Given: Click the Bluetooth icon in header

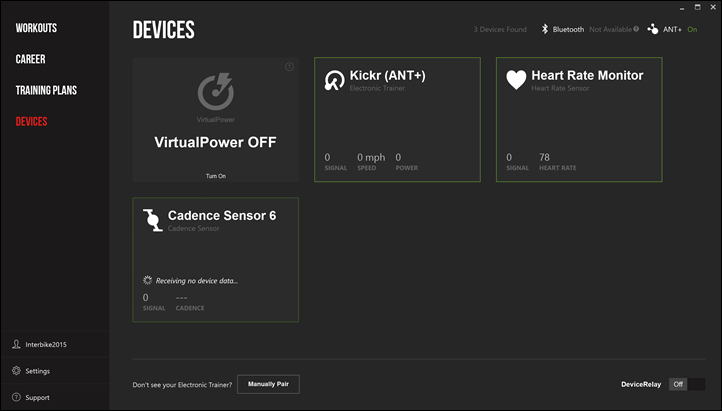Looking at the screenshot, I should [x=544, y=29].
